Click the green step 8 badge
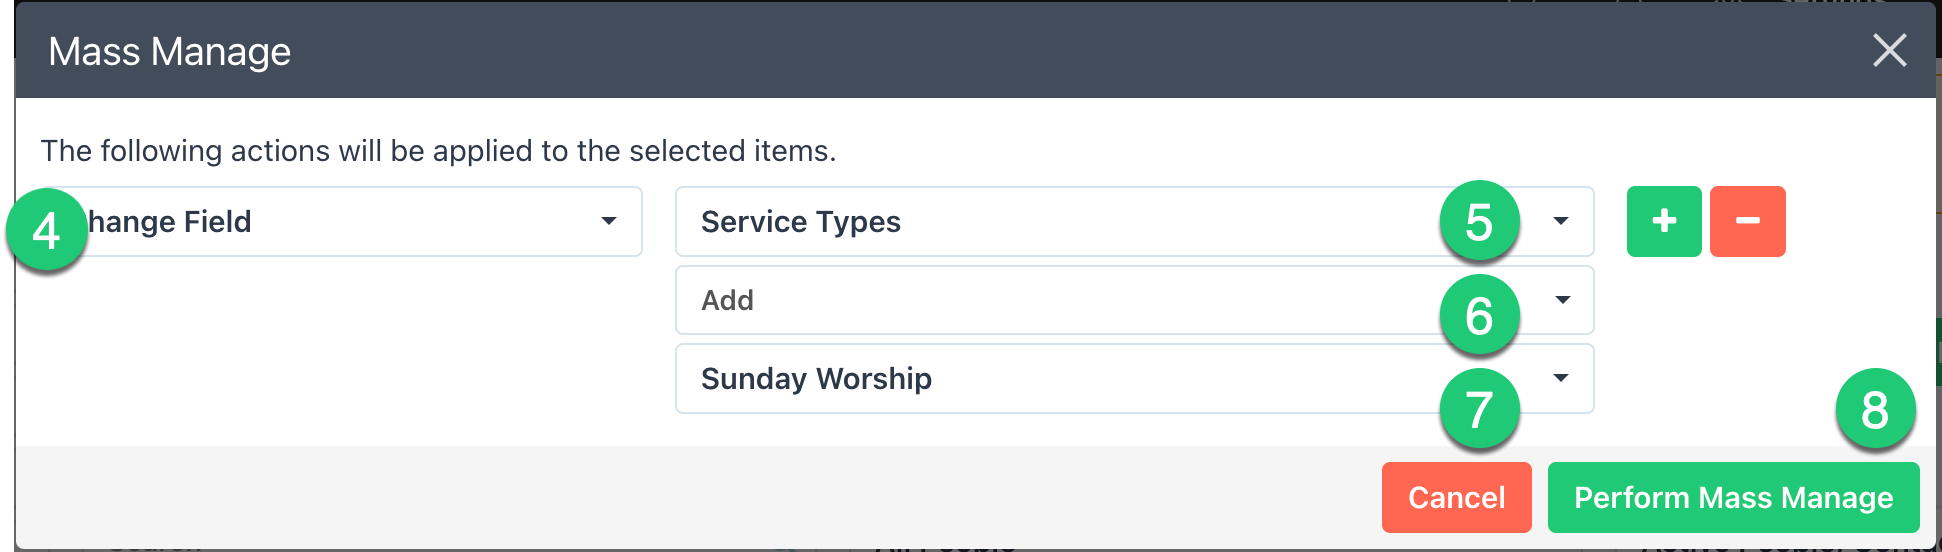Screen dimensions: 1942x552 (1875, 409)
